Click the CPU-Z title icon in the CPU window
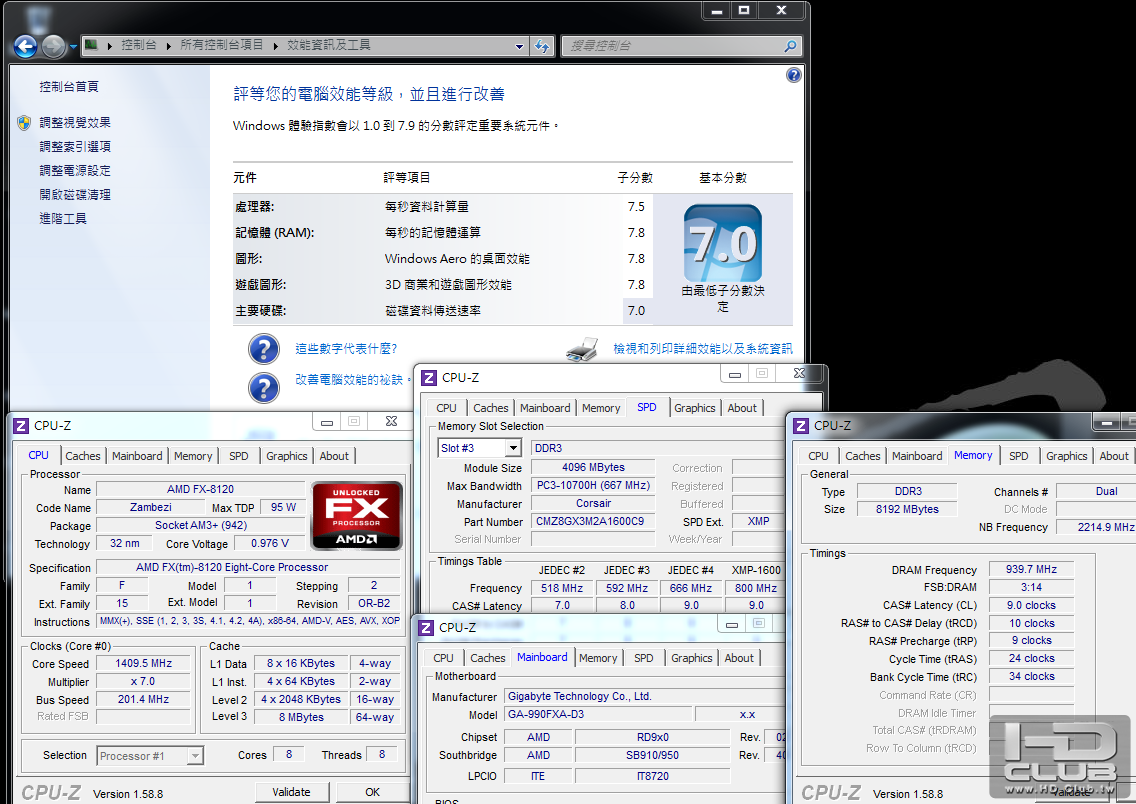The height and width of the screenshot is (804, 1136). click(x=21, y=426)
